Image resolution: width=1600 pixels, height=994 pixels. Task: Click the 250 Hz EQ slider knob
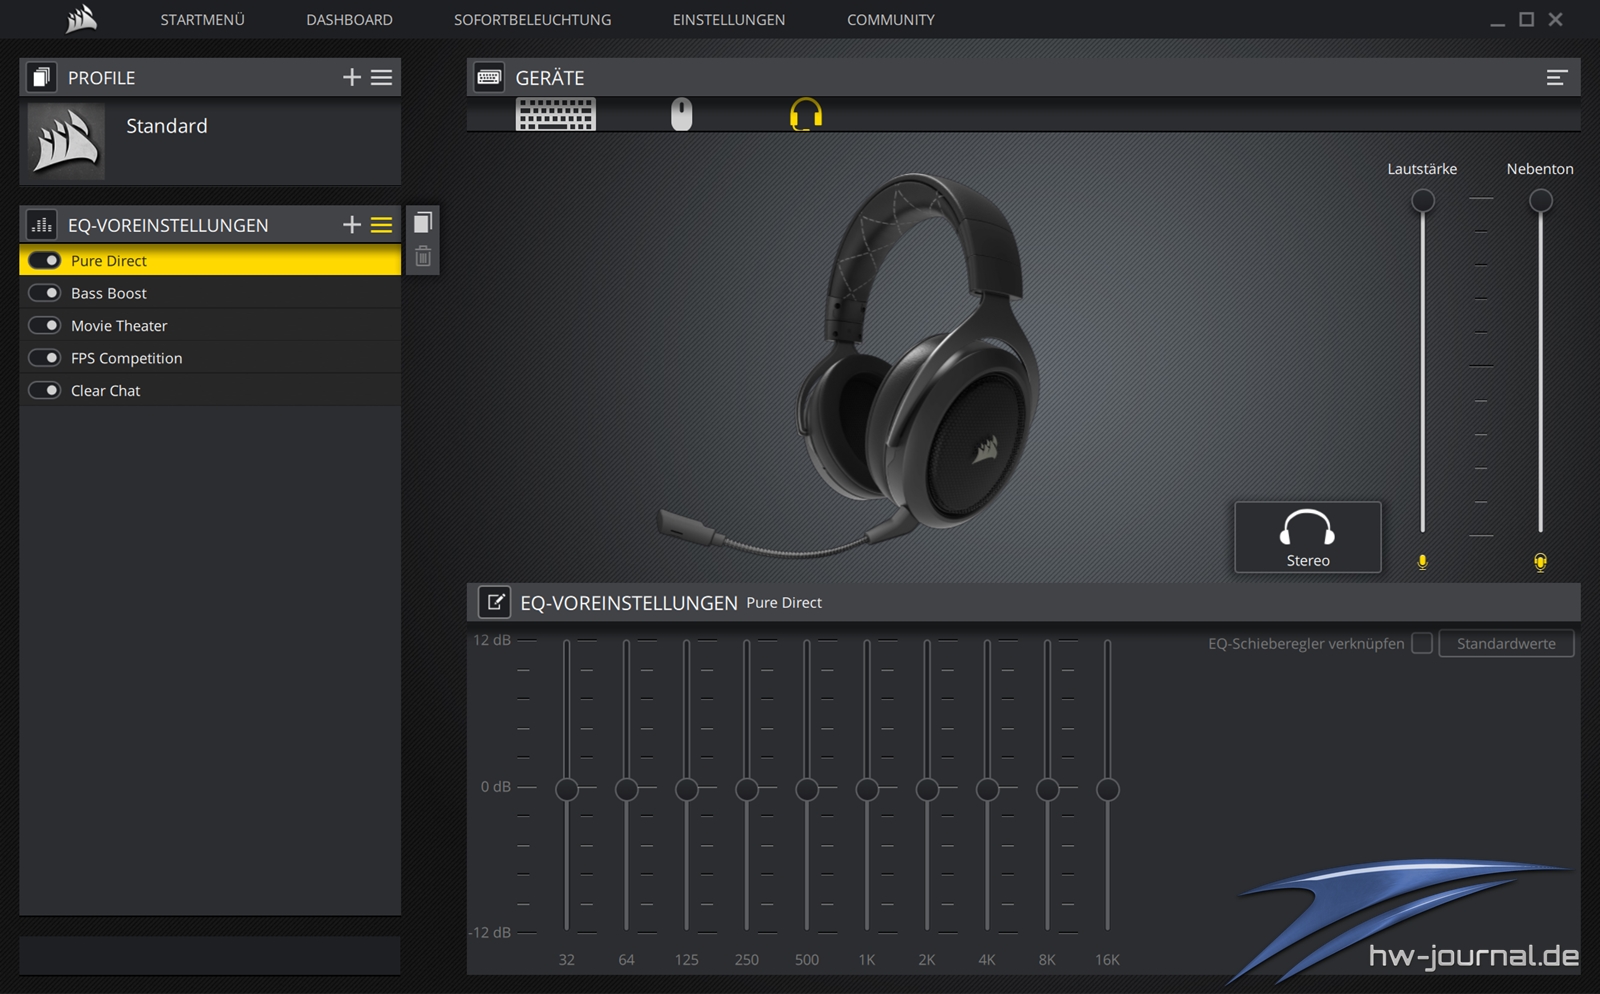[747, 789]
